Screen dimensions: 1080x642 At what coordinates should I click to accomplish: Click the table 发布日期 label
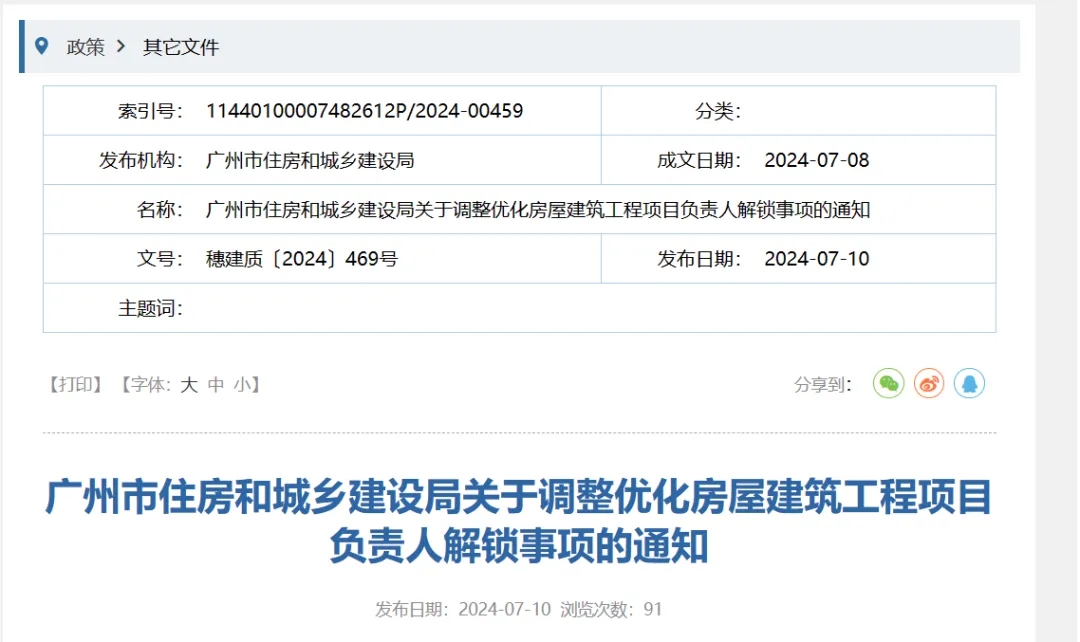[x=699, y=259]
